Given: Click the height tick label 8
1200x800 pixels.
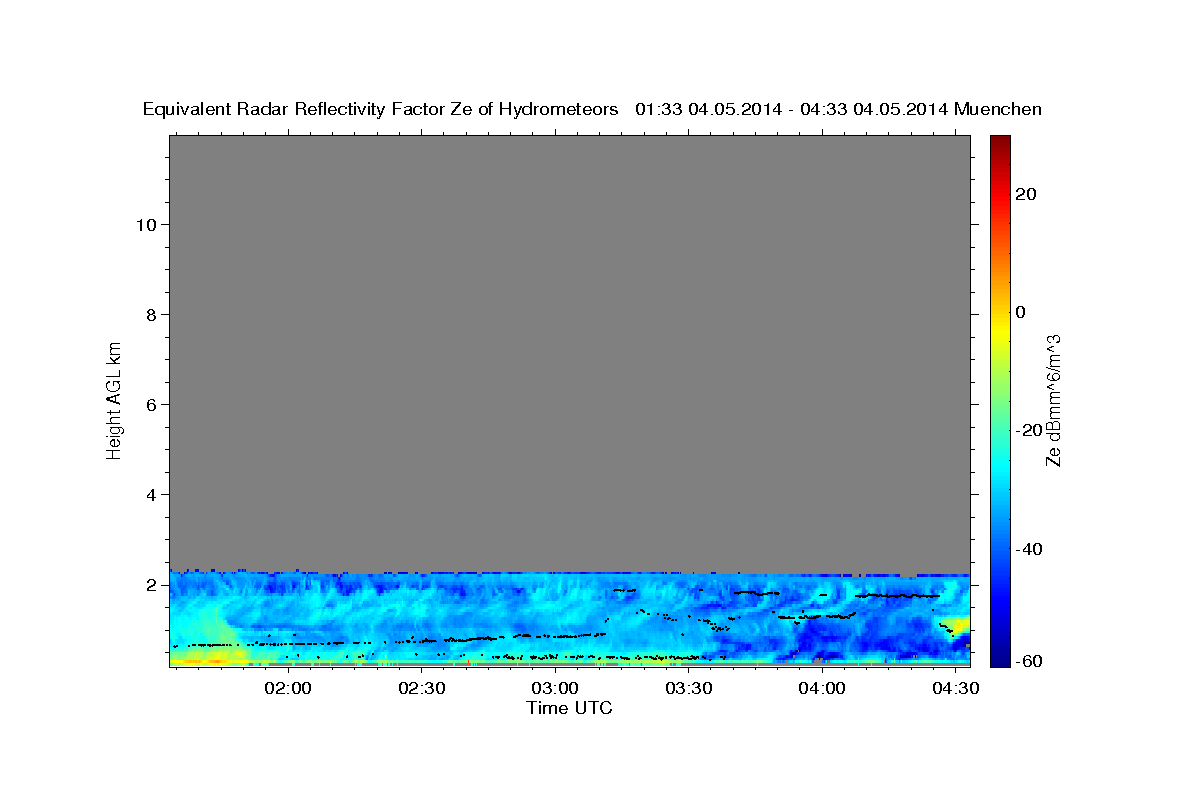Looking at the screenshot, I should coord(150,315).
